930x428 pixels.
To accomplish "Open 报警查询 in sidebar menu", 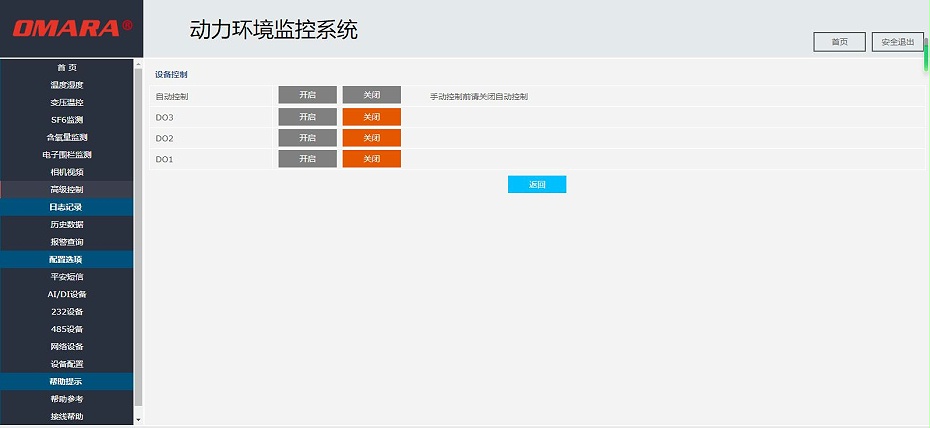I will 66,242.
